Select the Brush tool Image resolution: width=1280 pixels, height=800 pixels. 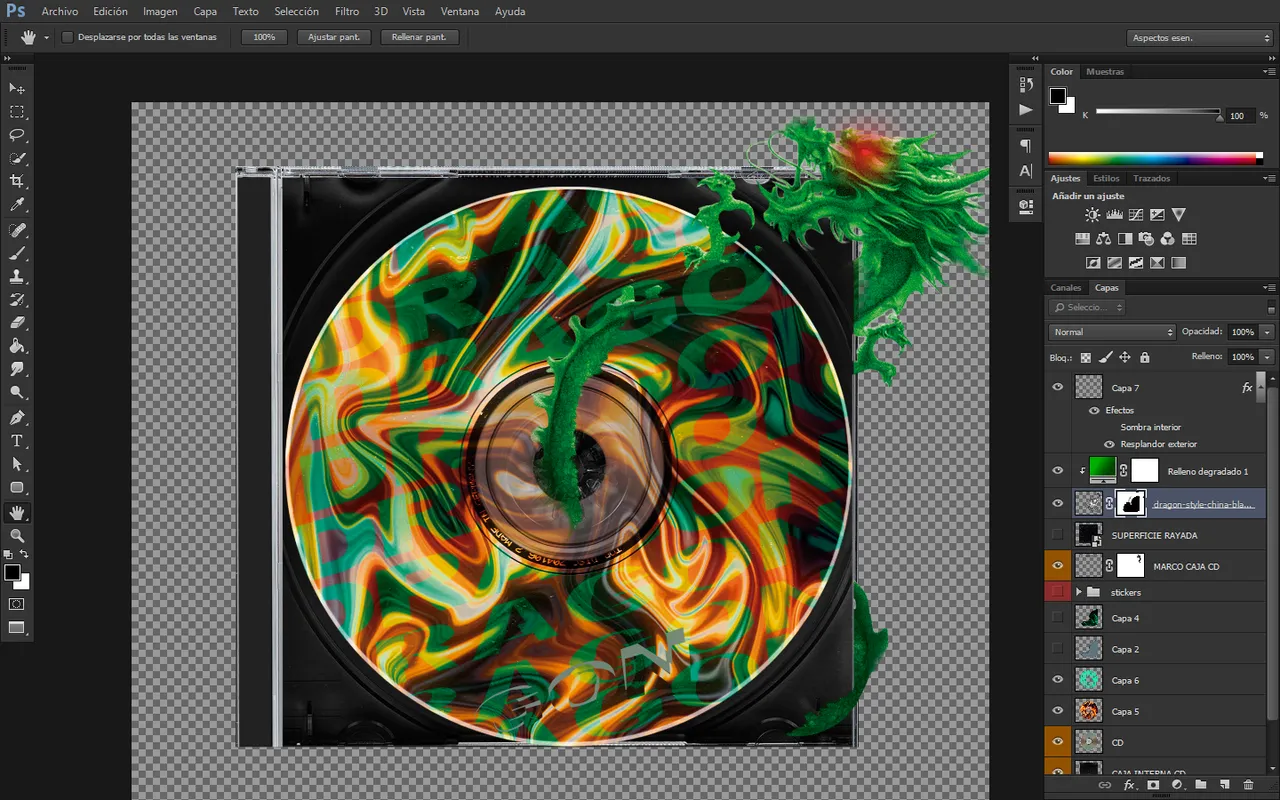tap(17, 253)
